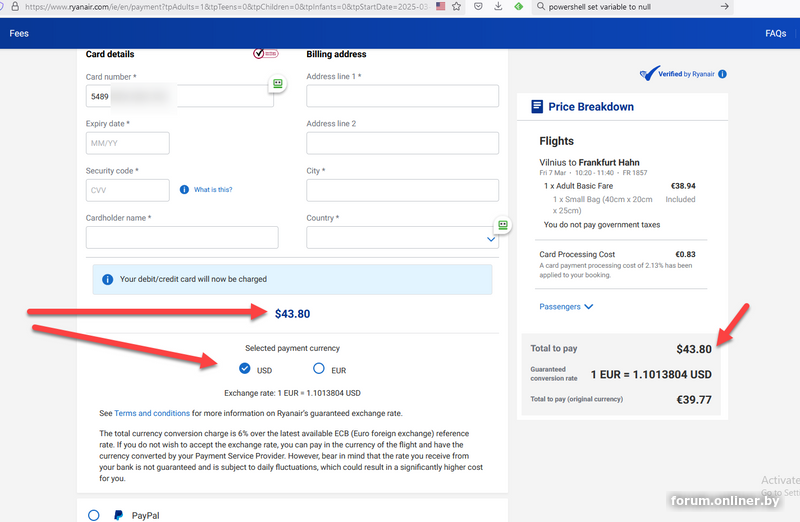Click the lock icon in address bar

[x=15, y=7]
